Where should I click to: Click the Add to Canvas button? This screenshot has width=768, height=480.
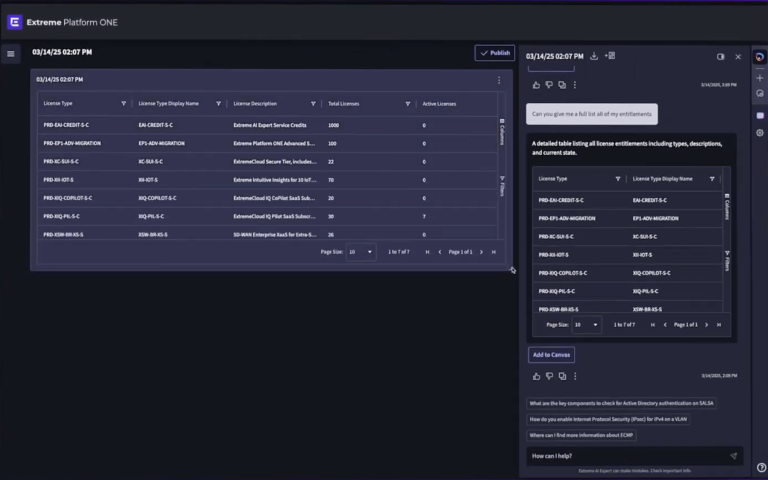pyautogui.click(x=552, y=355)
